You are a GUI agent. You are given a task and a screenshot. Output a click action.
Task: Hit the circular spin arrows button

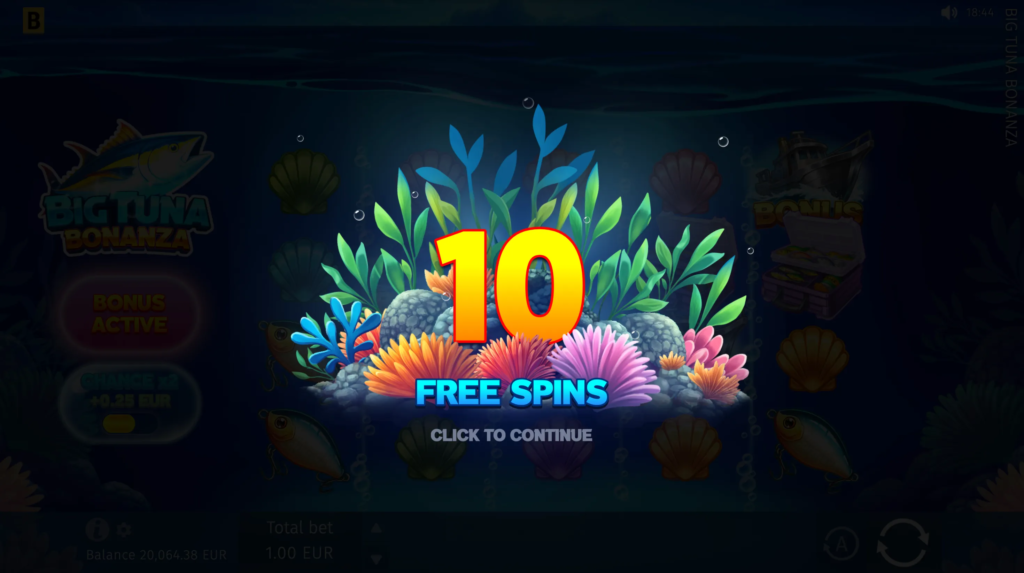click(903, 542)
